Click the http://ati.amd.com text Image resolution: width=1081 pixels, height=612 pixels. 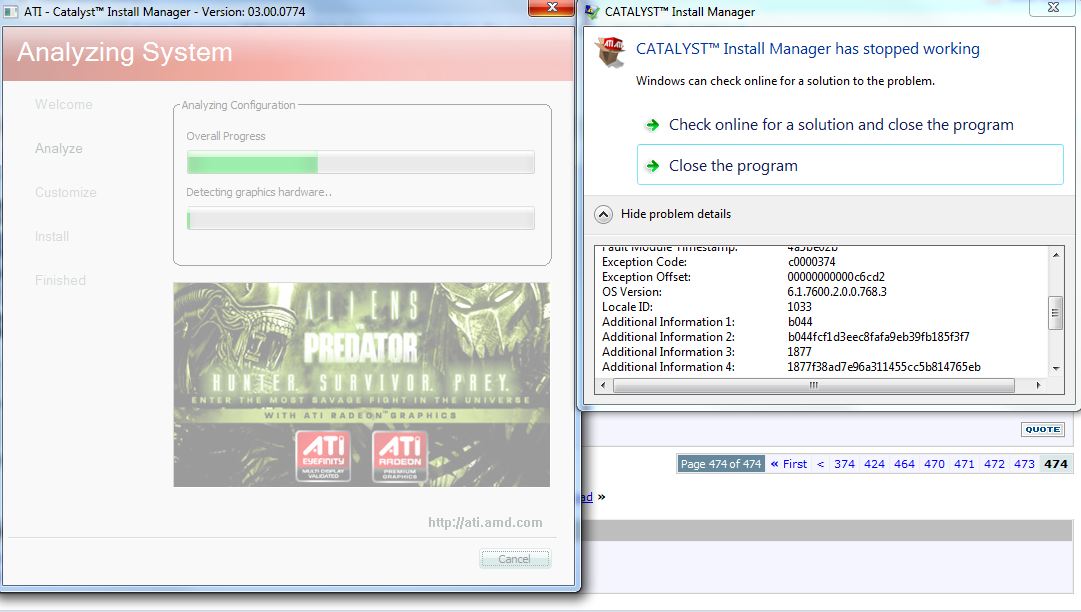coord(485,522)
